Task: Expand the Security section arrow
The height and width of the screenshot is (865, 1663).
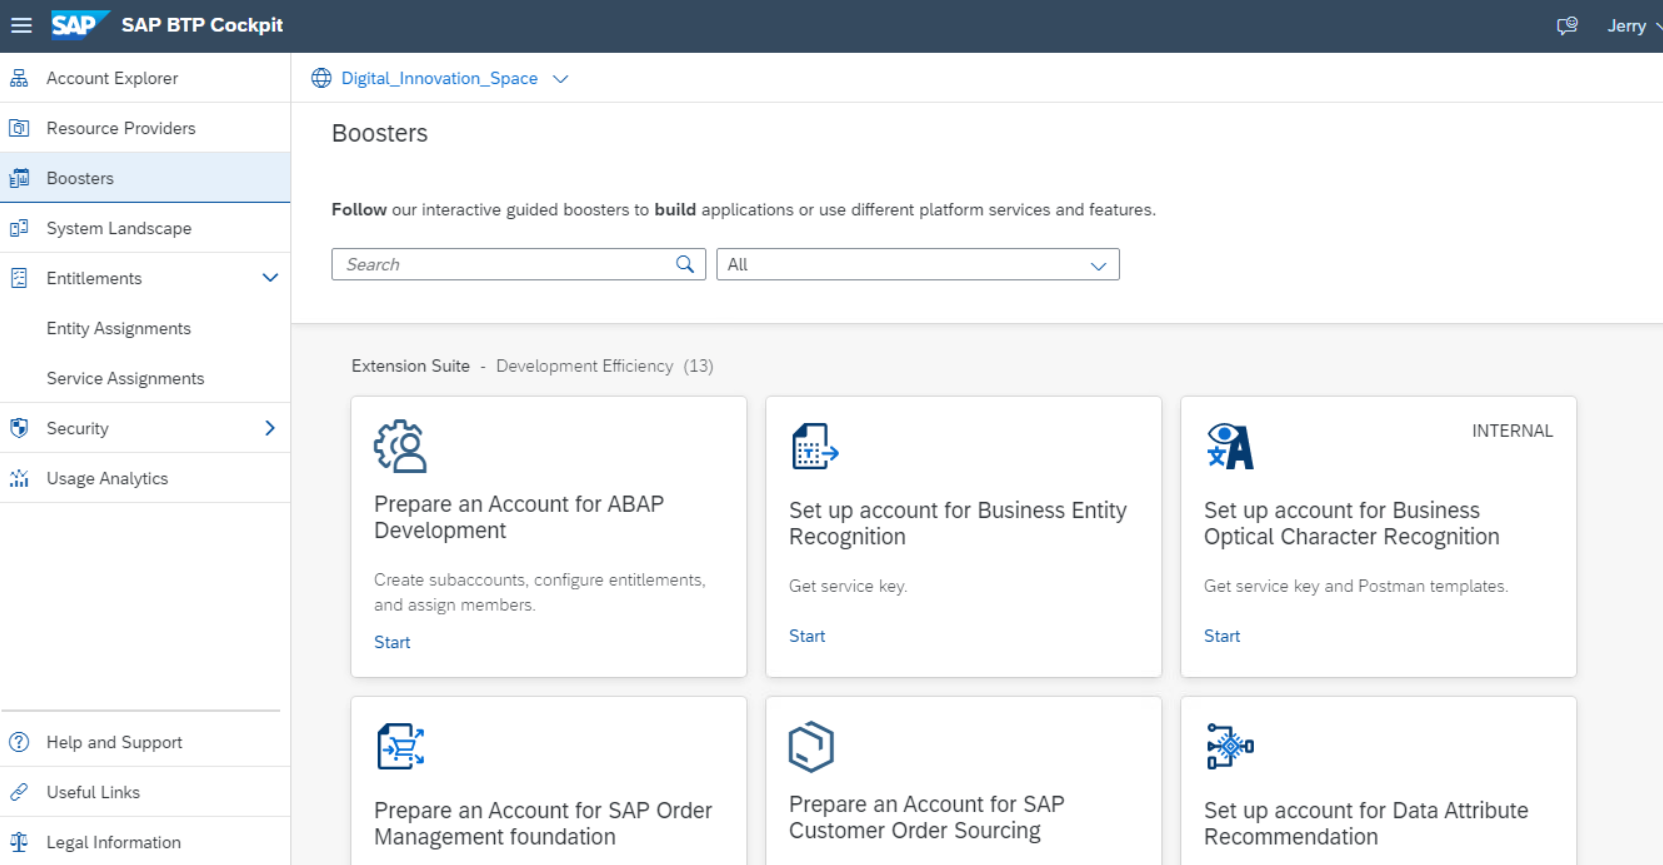Action: (x=269, y=428)
